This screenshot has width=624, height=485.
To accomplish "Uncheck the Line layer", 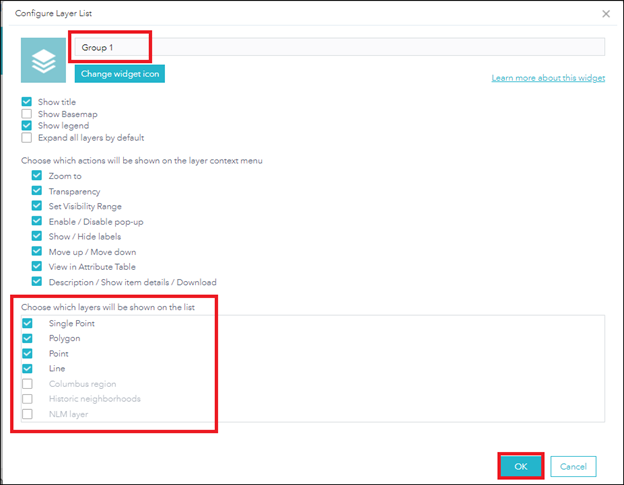I will (x=27, y=368).
